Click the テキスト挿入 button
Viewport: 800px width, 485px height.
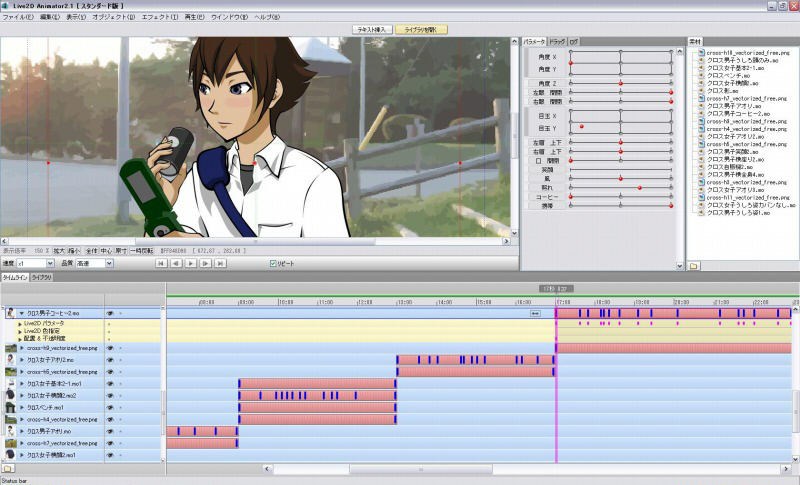pyautogui.click(x=372, y=30)
